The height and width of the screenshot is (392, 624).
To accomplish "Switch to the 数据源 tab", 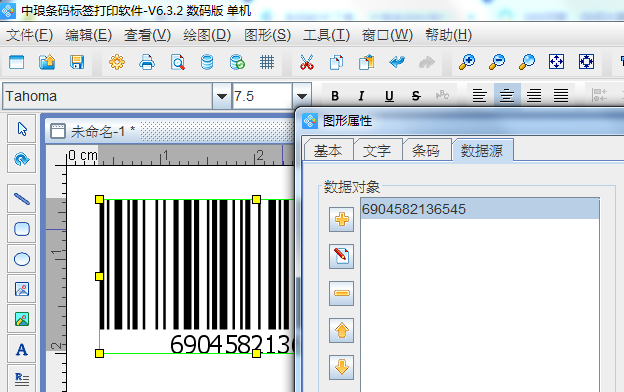I will pos(482,150).
